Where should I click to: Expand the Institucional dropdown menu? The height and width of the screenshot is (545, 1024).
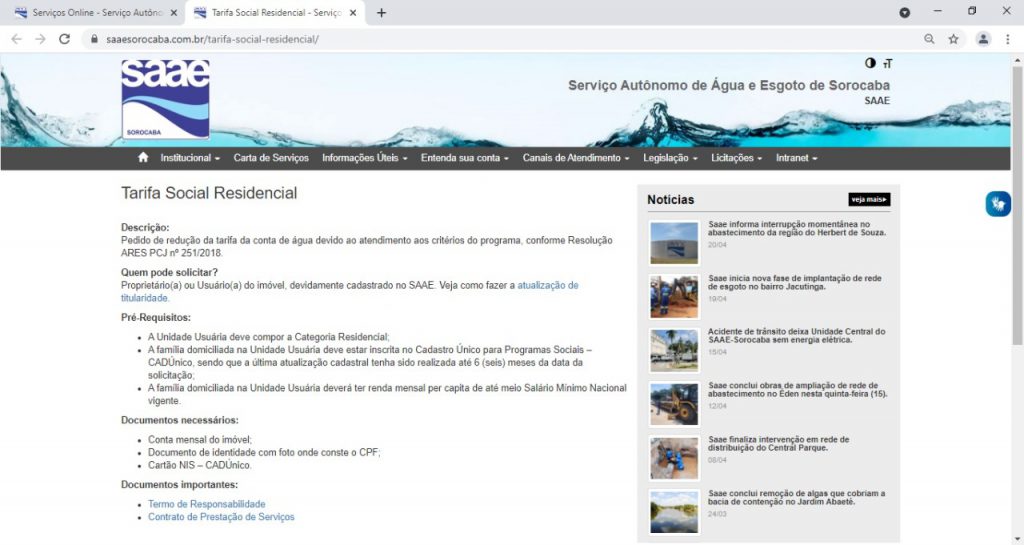pyautogui.click(x=190, y=158)
